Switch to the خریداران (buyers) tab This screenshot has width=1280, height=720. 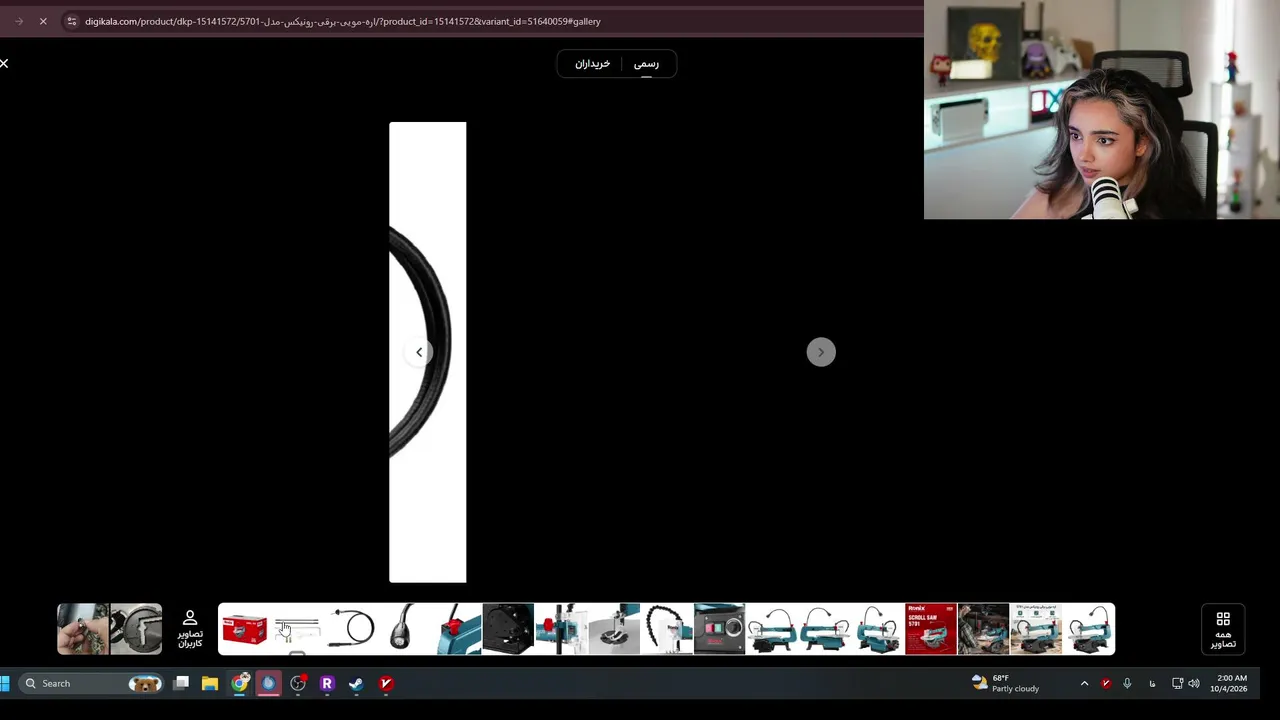pos(592,64)
